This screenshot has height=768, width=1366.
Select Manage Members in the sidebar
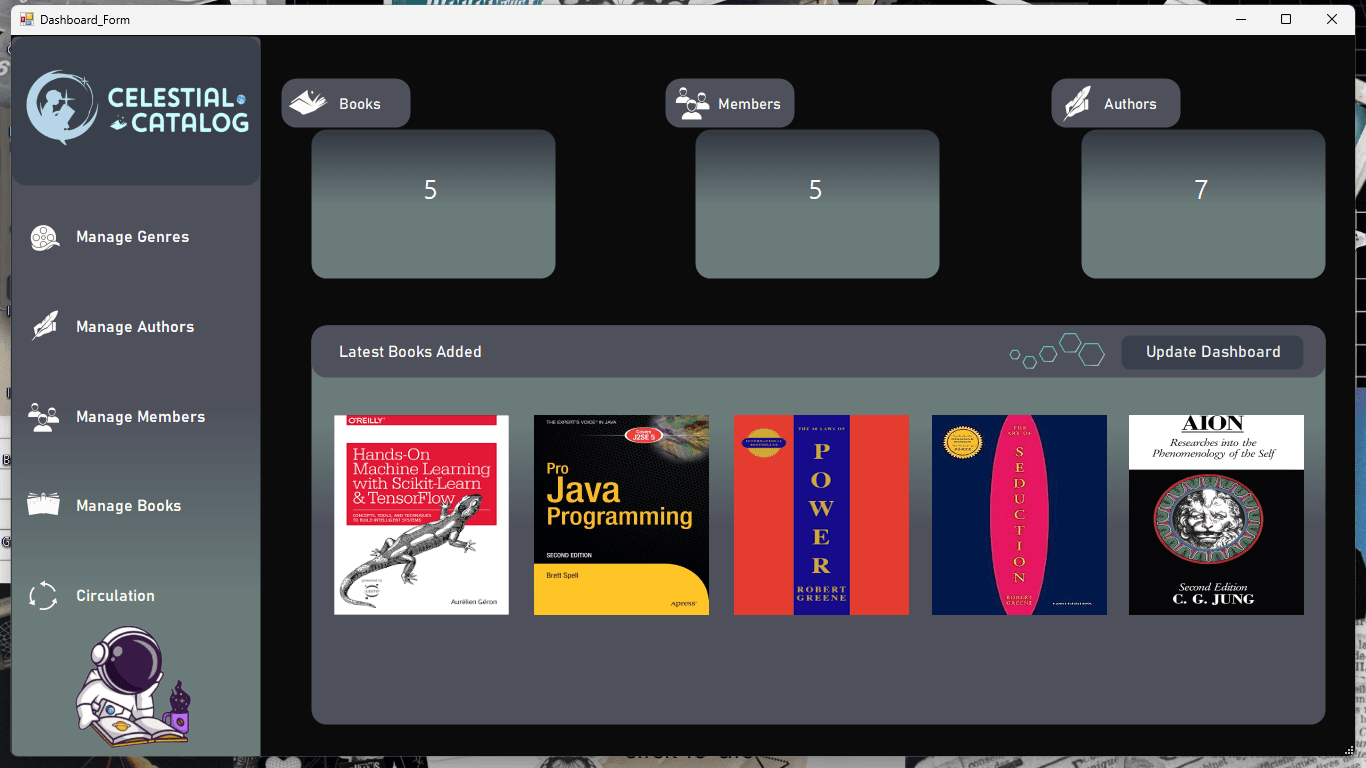[x=141, y=417]
